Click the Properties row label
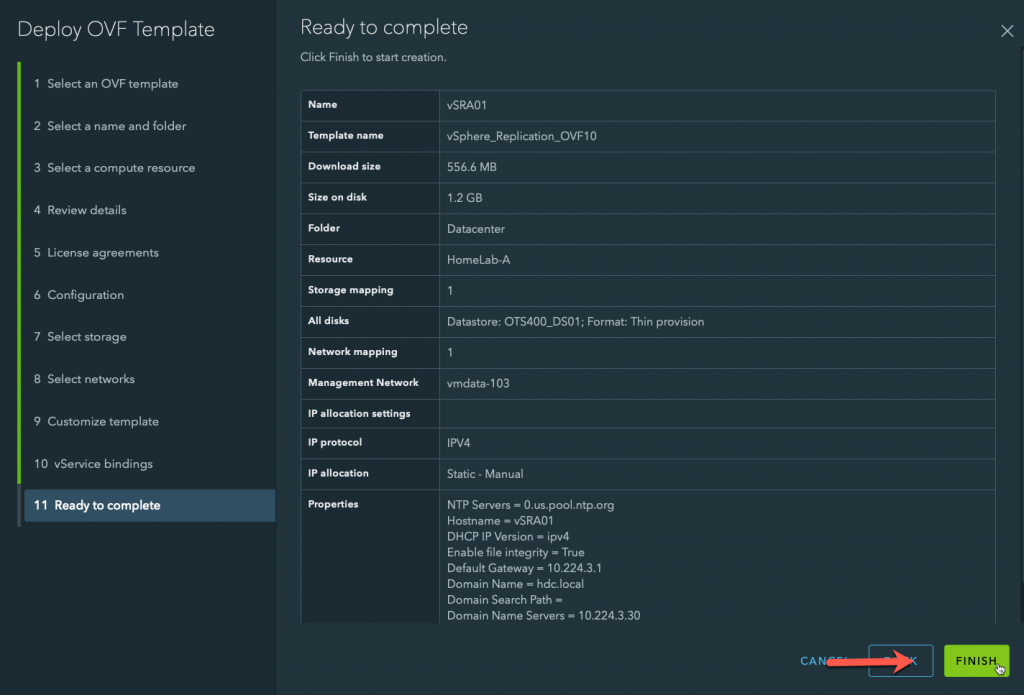 tap(333, 504)
